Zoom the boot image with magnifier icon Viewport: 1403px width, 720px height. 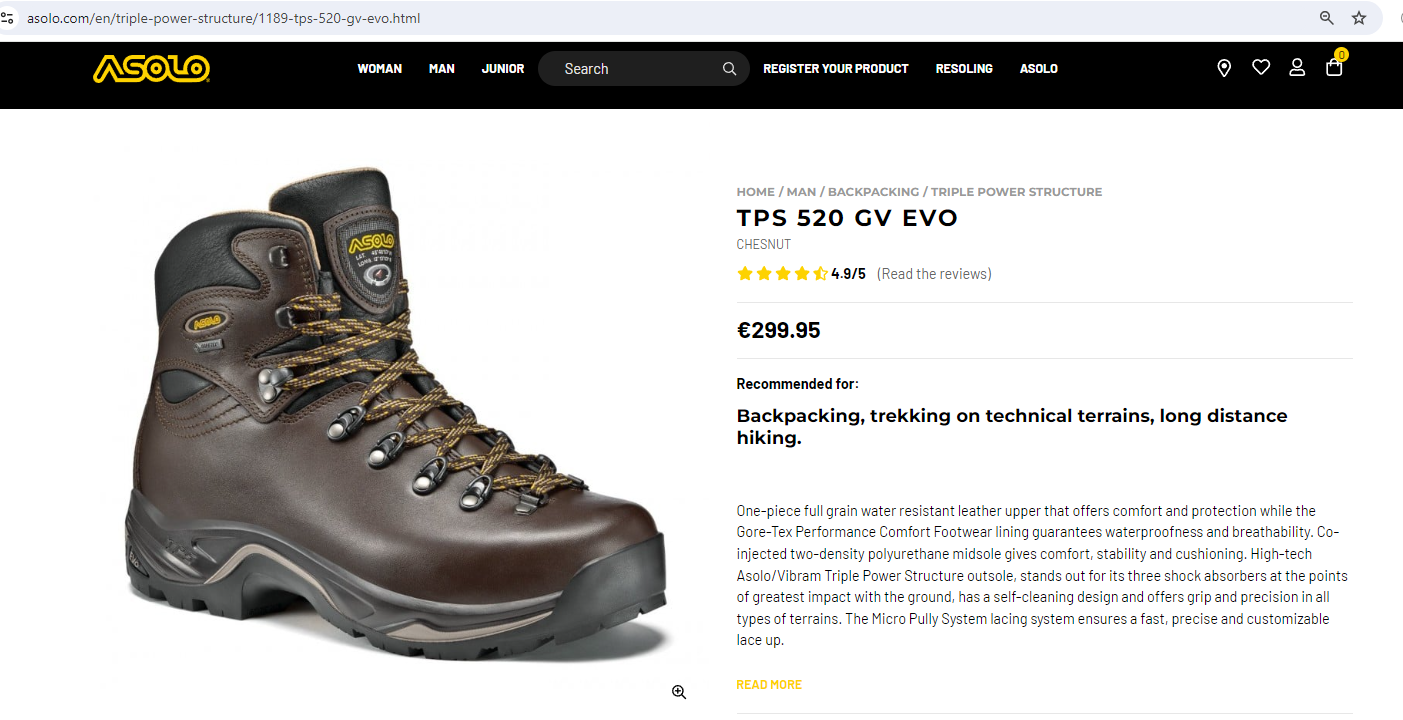click(679, 692)
